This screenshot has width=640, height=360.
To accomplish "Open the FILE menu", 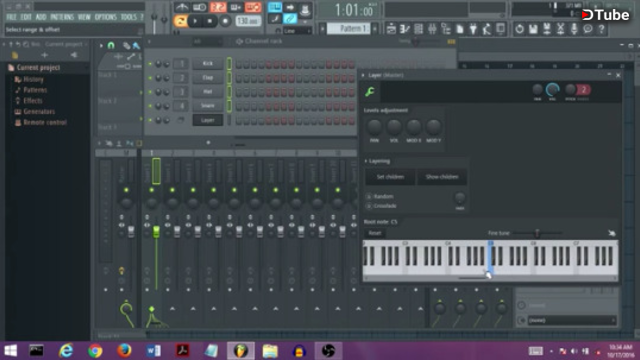I will 11,17.
